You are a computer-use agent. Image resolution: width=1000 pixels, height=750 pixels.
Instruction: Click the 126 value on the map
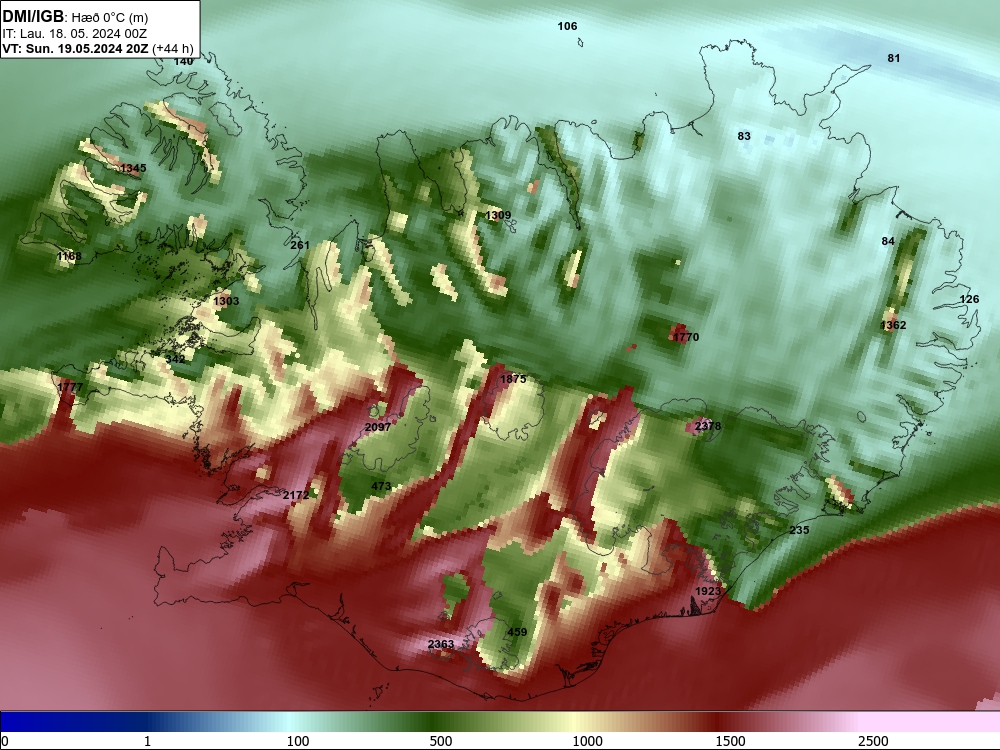[x=969, y=299]
